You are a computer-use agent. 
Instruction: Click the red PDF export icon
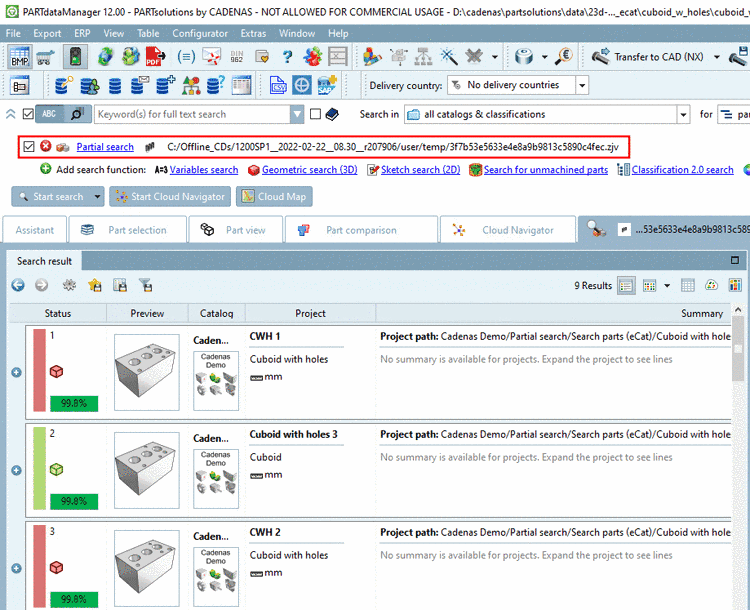coord(155,57)
